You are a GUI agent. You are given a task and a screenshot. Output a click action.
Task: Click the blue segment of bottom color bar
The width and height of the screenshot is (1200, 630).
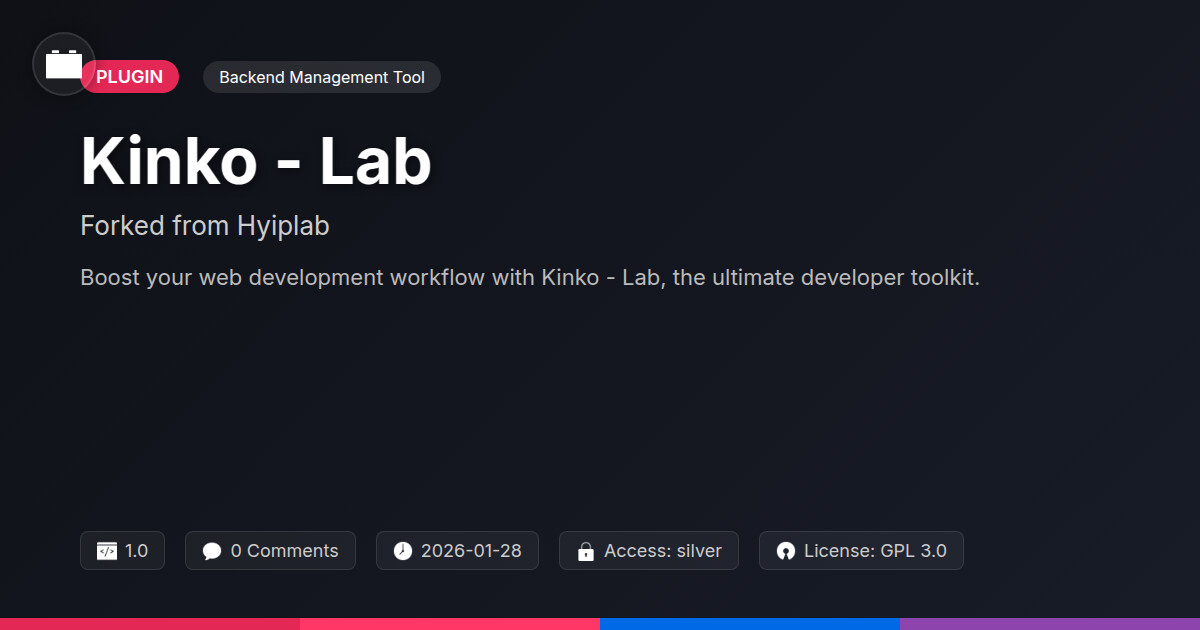pos(750,623)
